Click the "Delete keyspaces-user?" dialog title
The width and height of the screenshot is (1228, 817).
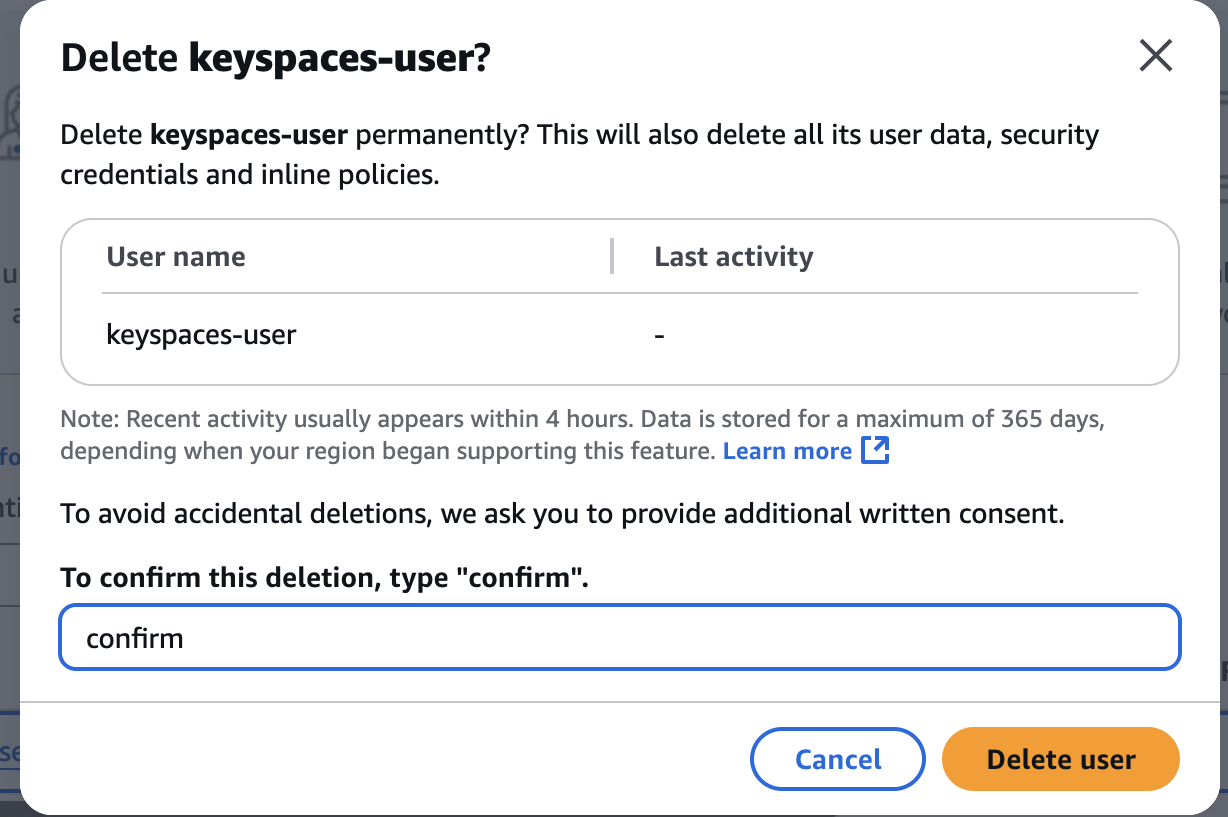coord(276,58)
